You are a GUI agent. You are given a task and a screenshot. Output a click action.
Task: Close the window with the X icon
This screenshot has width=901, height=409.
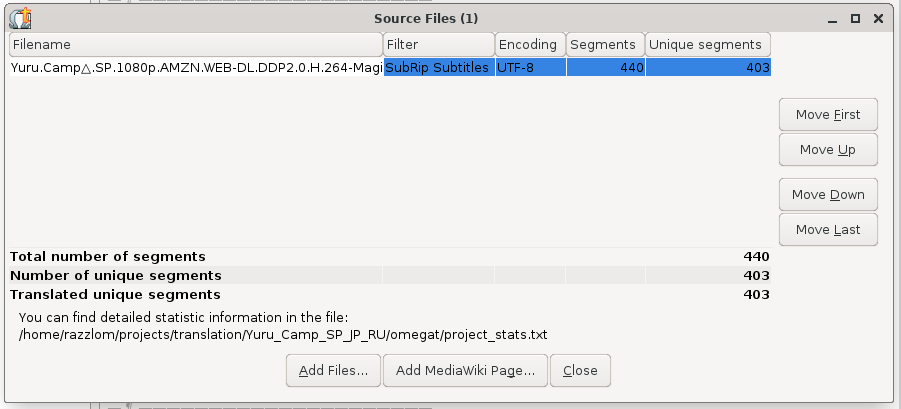(878, 19)
